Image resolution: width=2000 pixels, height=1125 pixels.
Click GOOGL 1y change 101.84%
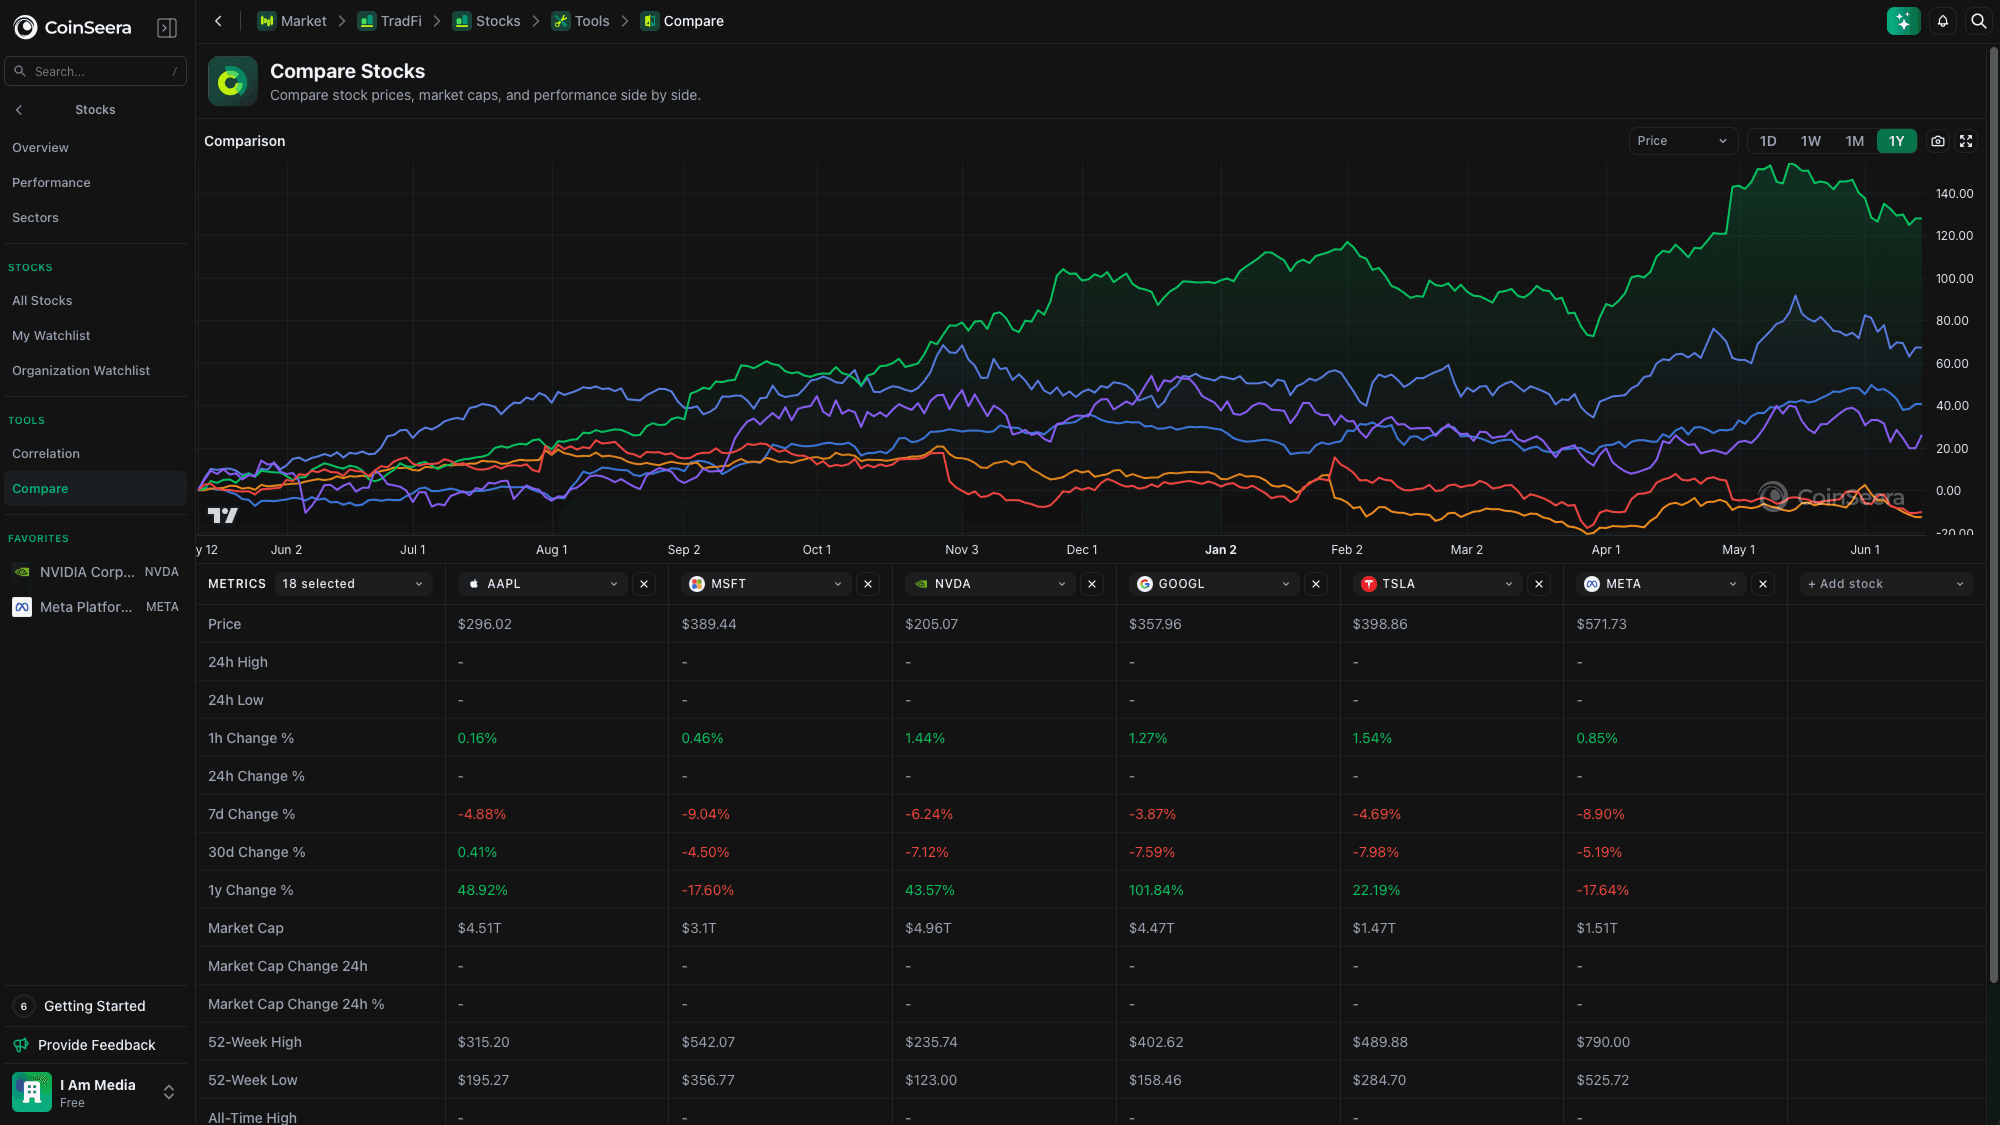point(1156,890)
